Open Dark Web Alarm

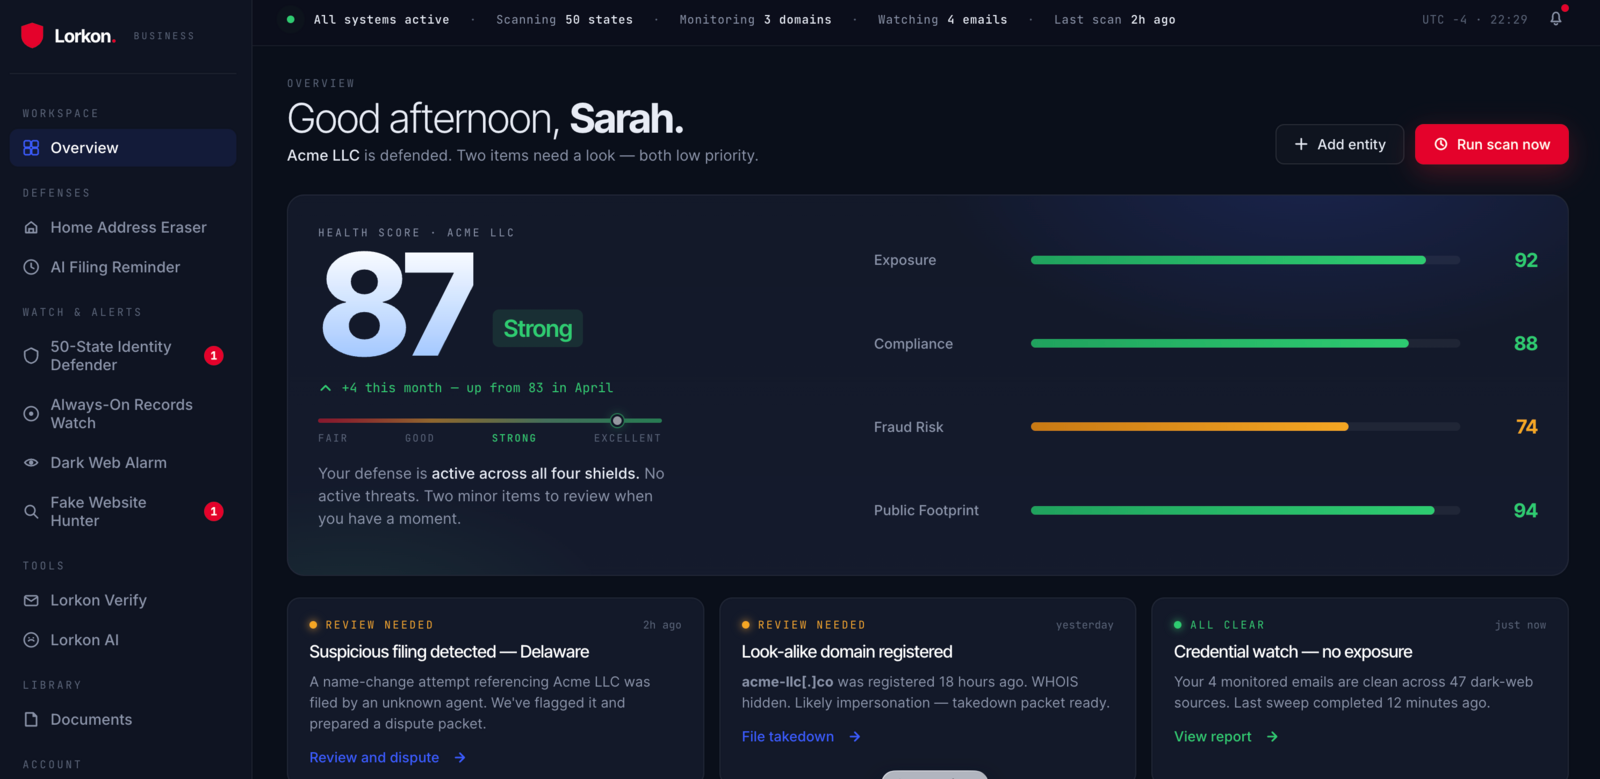tap(123, 463)
